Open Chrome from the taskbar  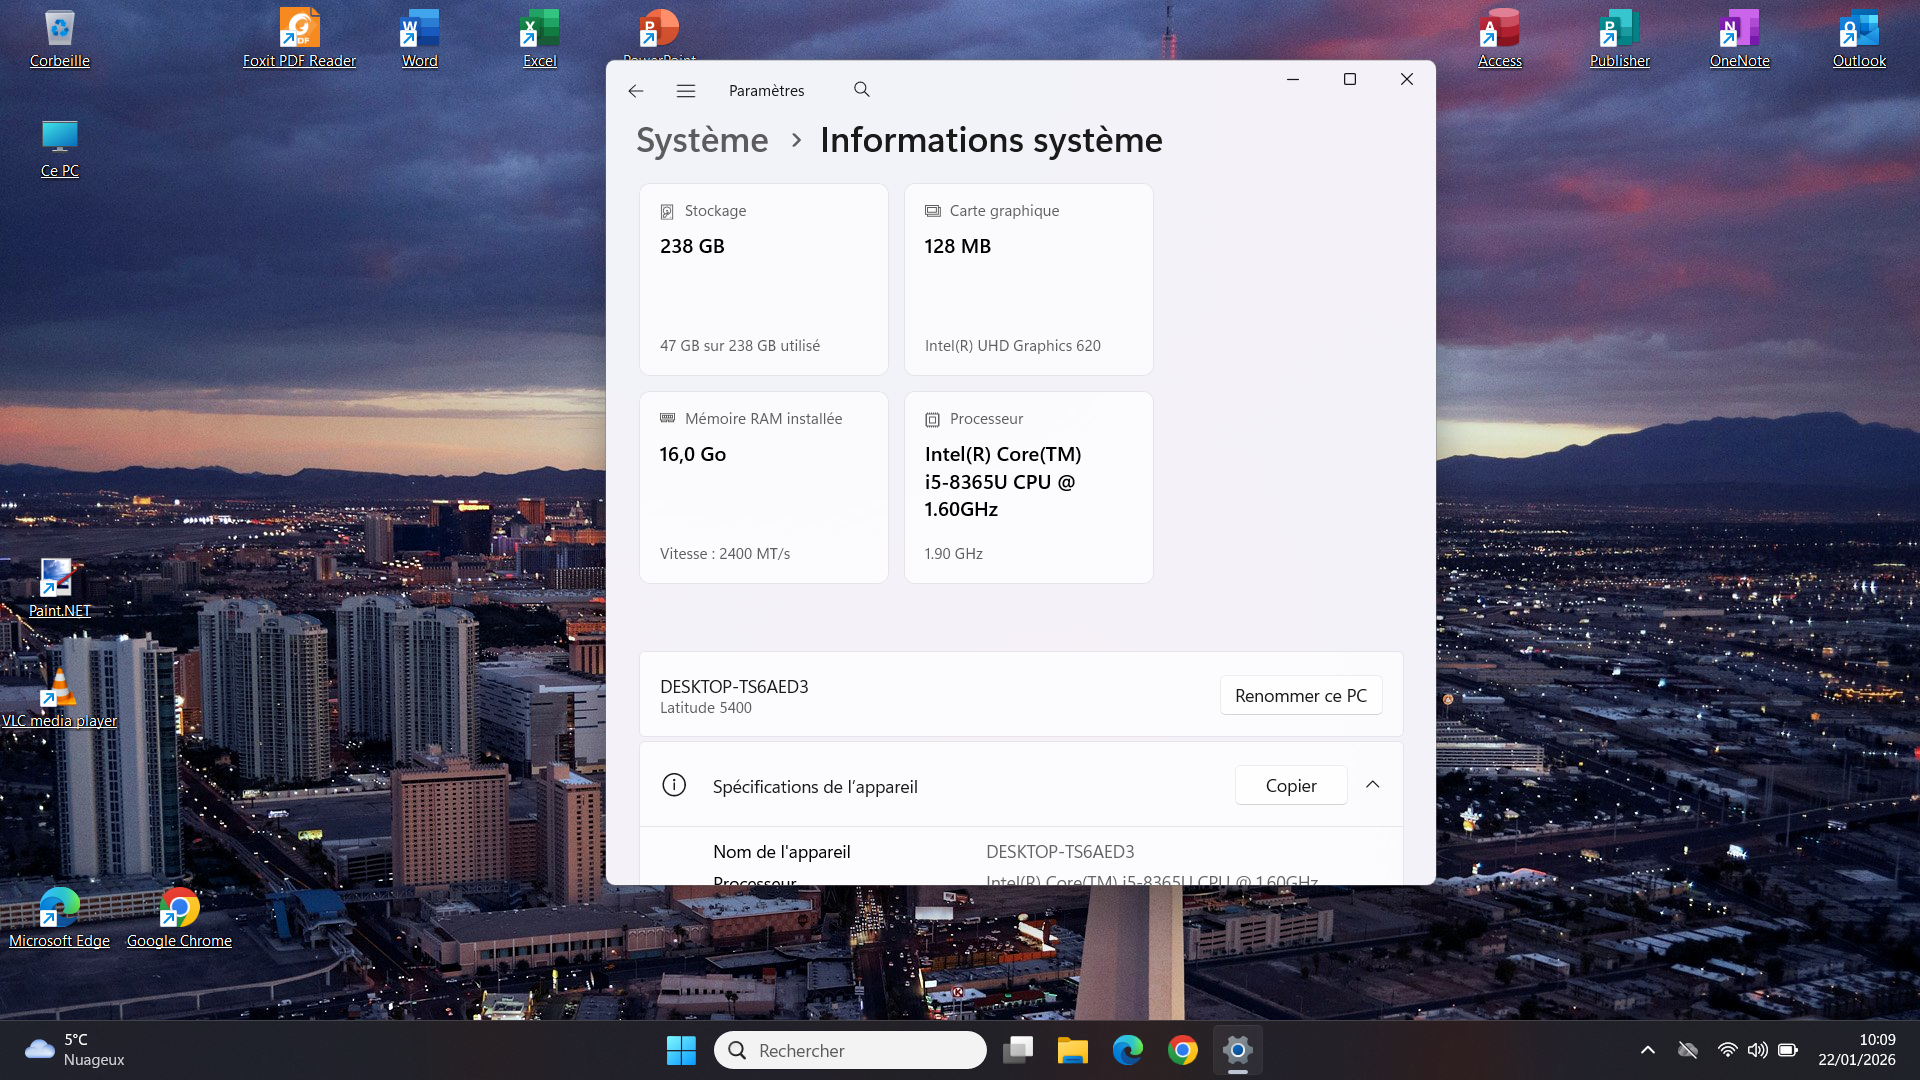[x=1183, y=1050]
